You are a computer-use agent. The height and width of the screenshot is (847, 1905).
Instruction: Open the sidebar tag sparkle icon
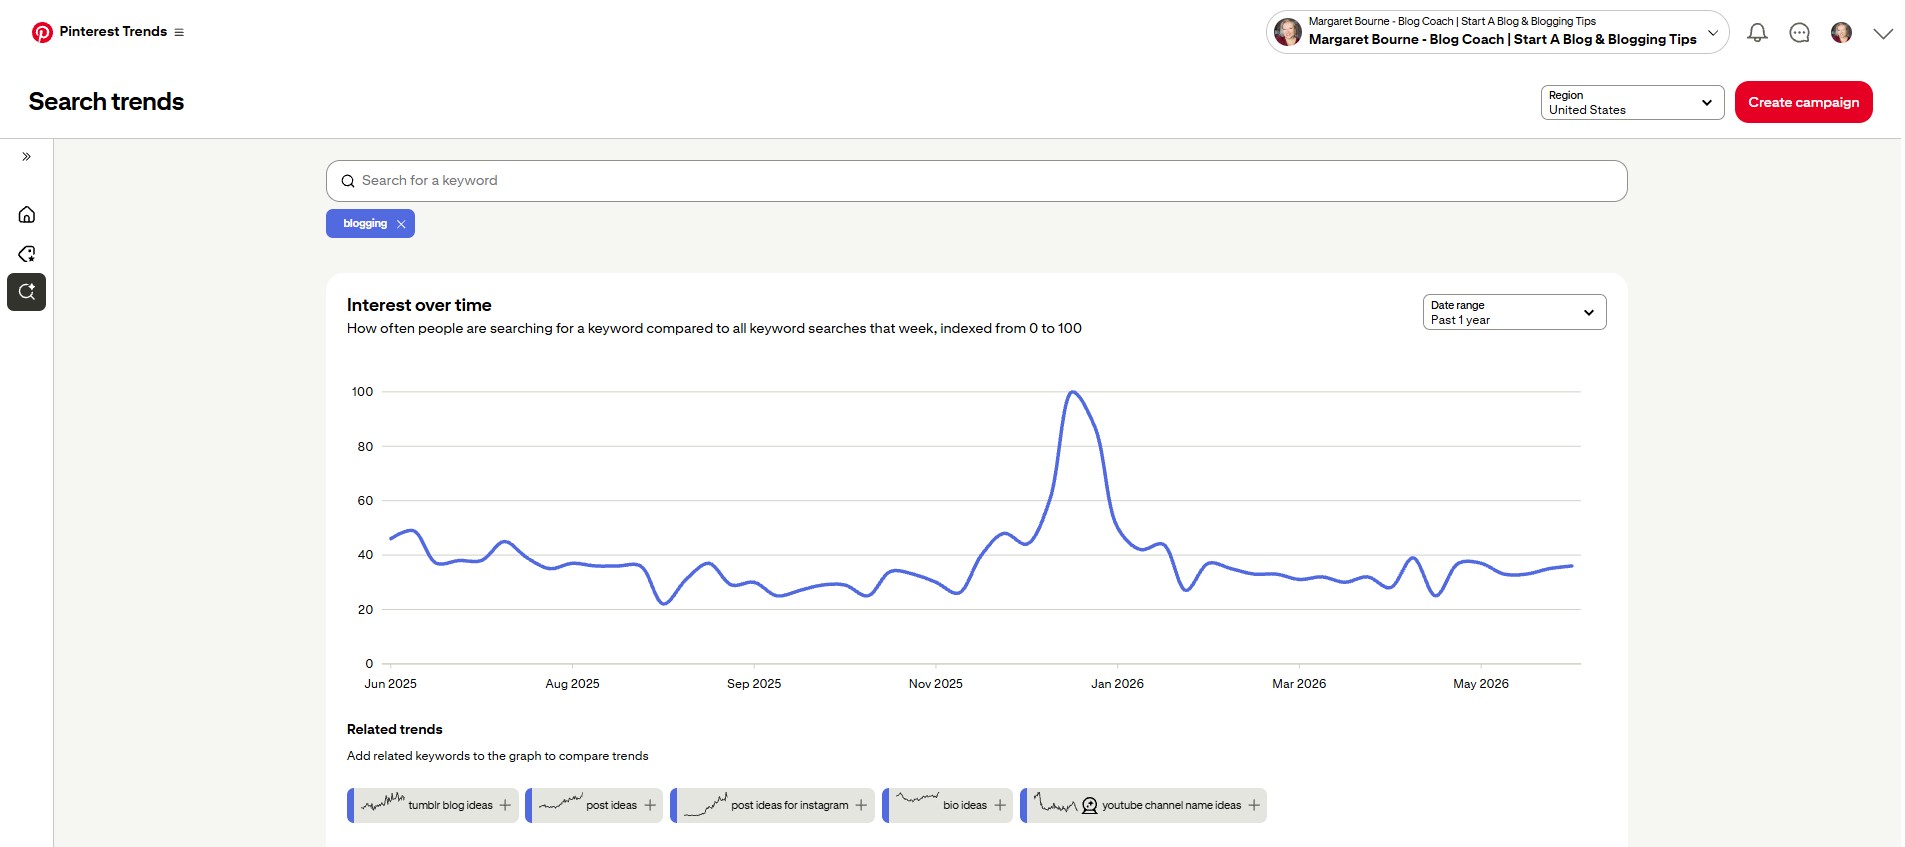point(27,254)
